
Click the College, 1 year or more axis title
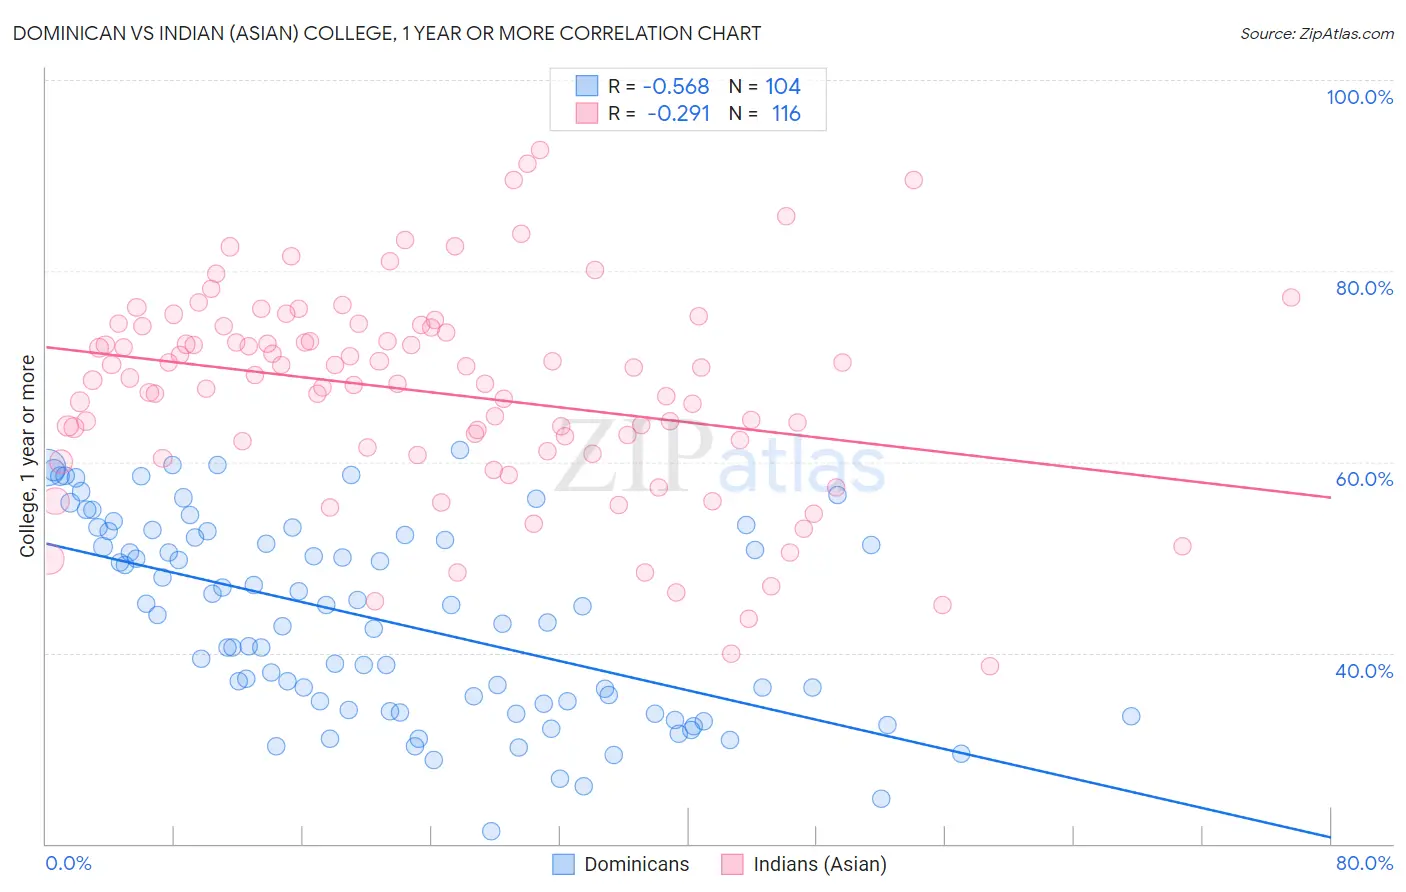28,456
